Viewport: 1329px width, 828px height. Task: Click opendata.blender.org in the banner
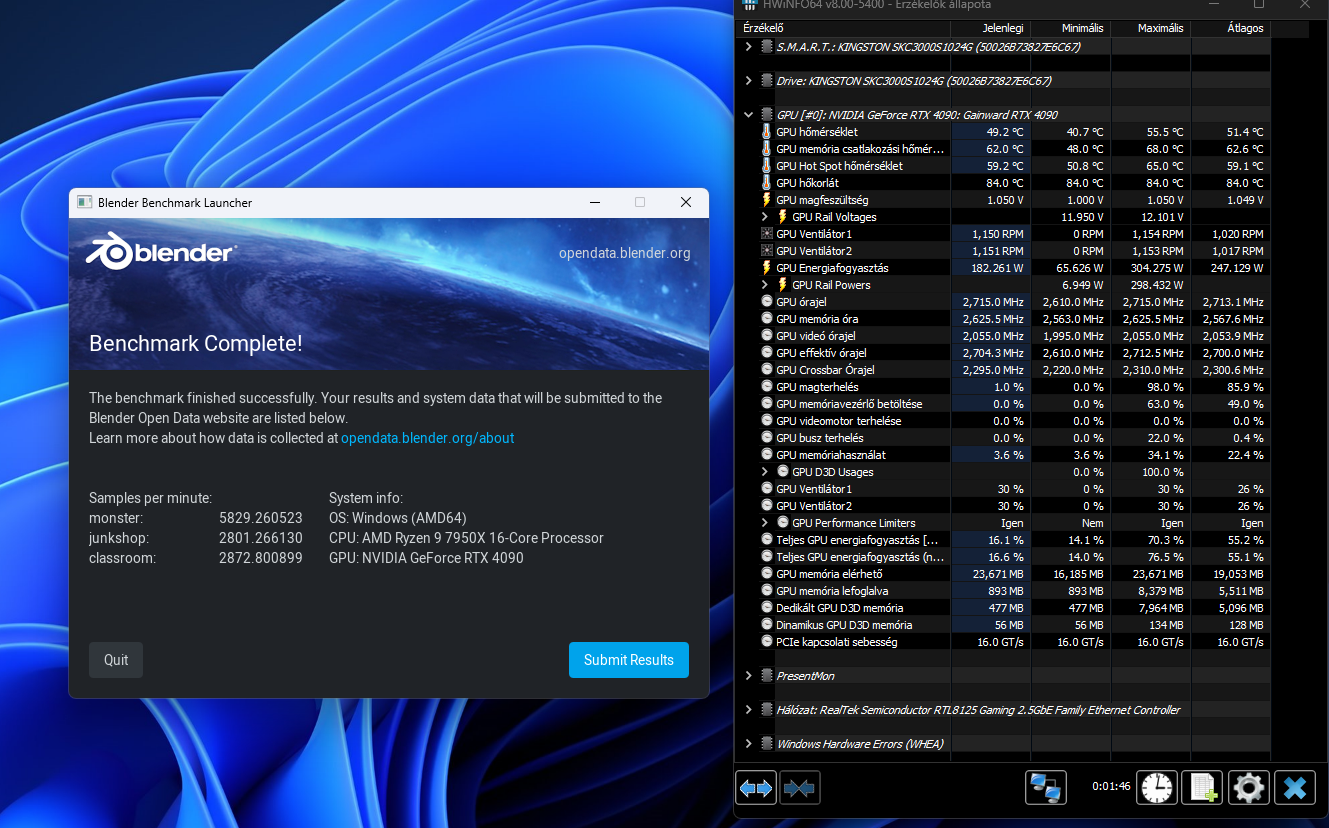tap(625, 253)
